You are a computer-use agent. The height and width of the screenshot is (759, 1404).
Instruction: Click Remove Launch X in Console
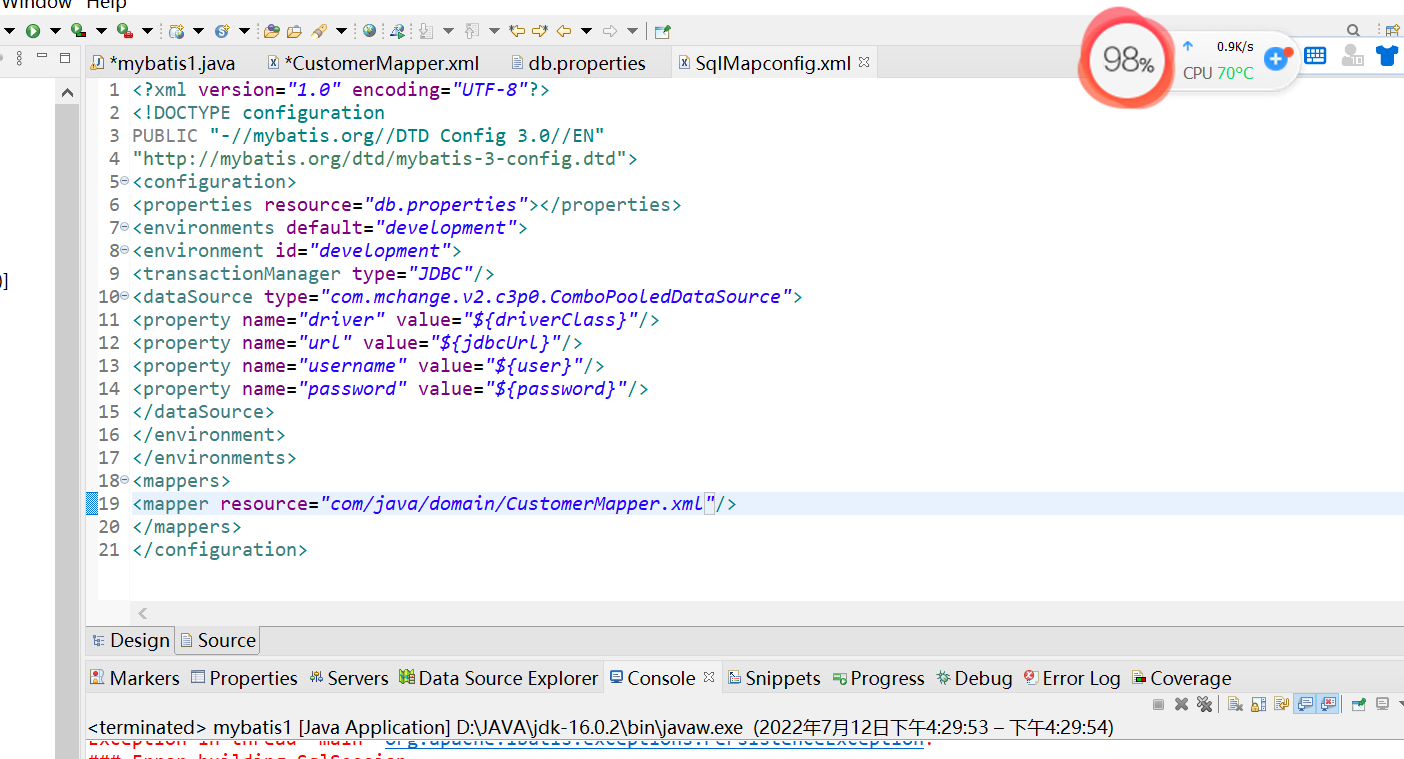point(1181,704)
